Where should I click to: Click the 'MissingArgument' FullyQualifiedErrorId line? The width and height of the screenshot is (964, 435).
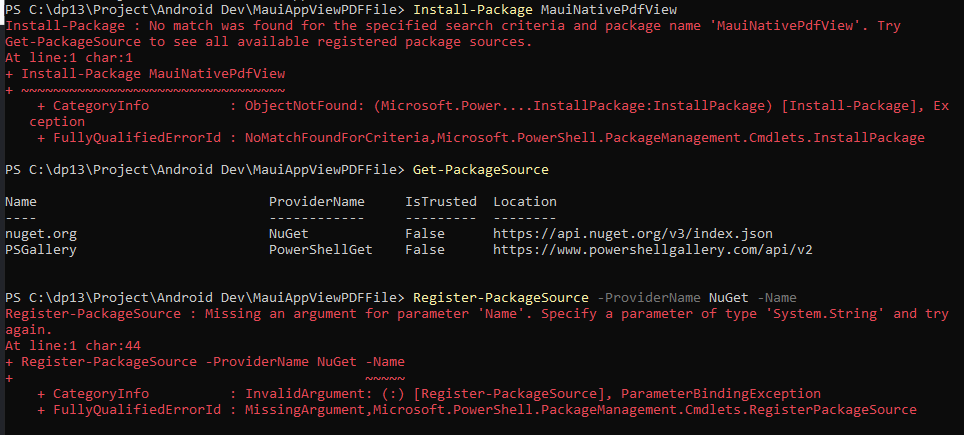[x=477, y=409]
